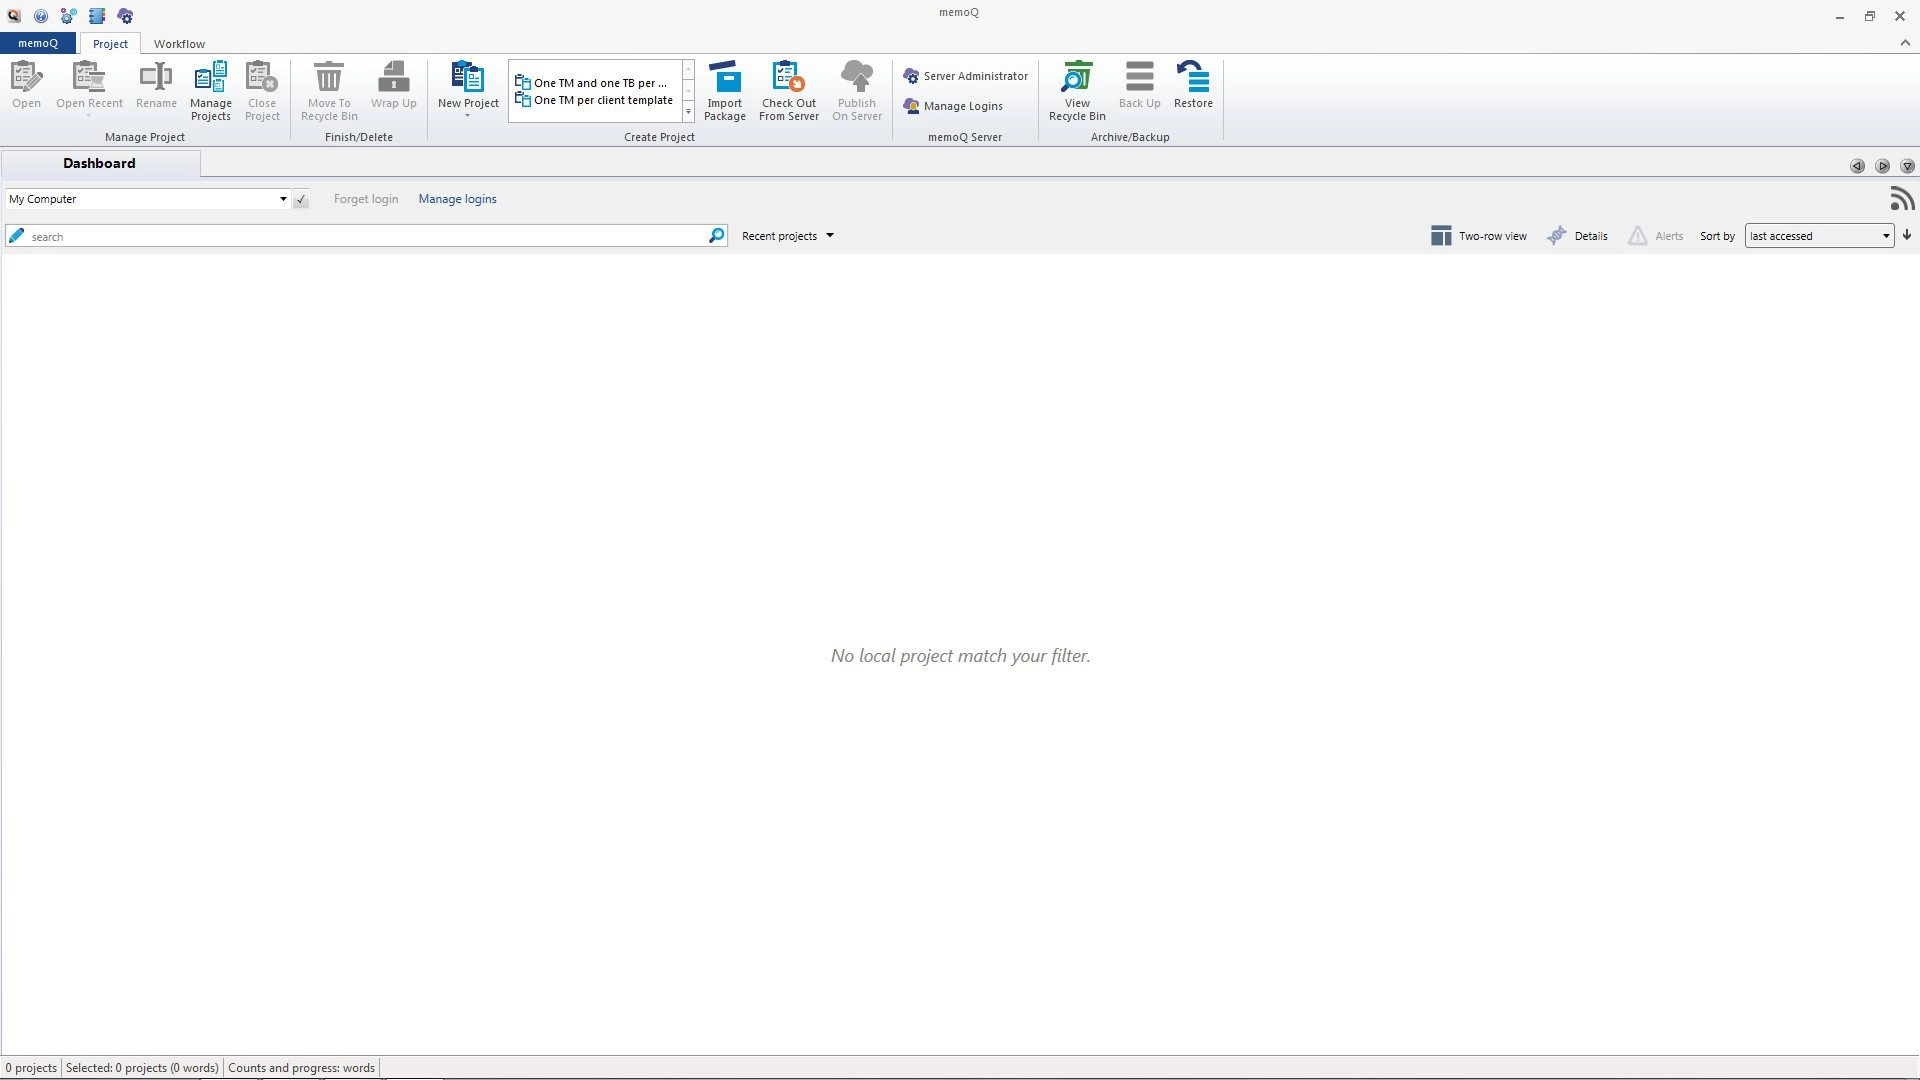Open the Recent projects filter dropdown
The width and height of the screenshot is (1920, 1080).
(788, 236)
